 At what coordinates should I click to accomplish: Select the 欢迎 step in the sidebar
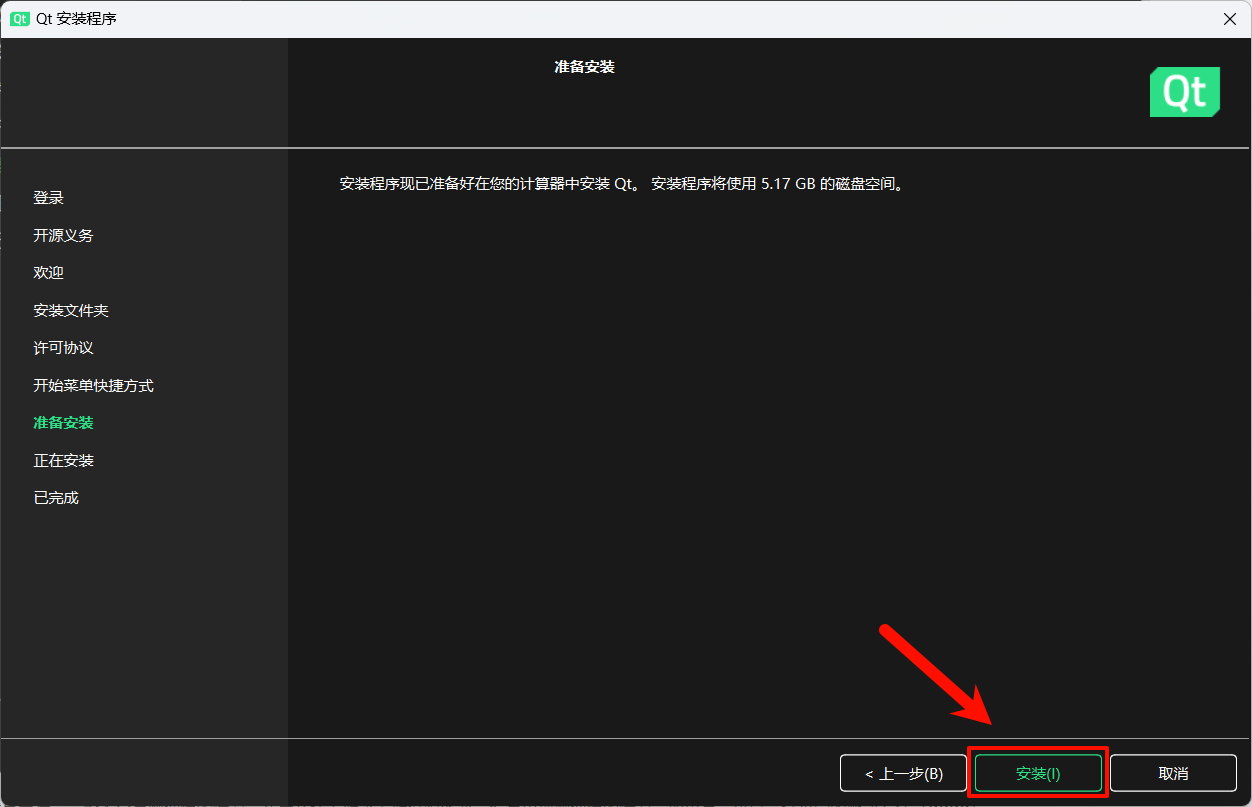pyautogui.click(x=48, y=272)
